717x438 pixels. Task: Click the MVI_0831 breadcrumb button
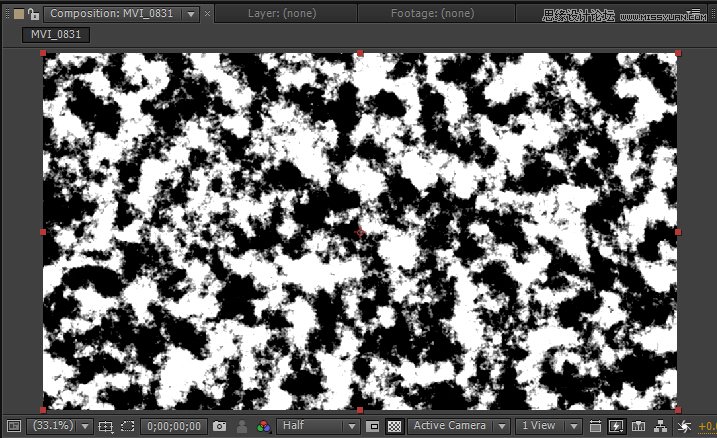57,34
